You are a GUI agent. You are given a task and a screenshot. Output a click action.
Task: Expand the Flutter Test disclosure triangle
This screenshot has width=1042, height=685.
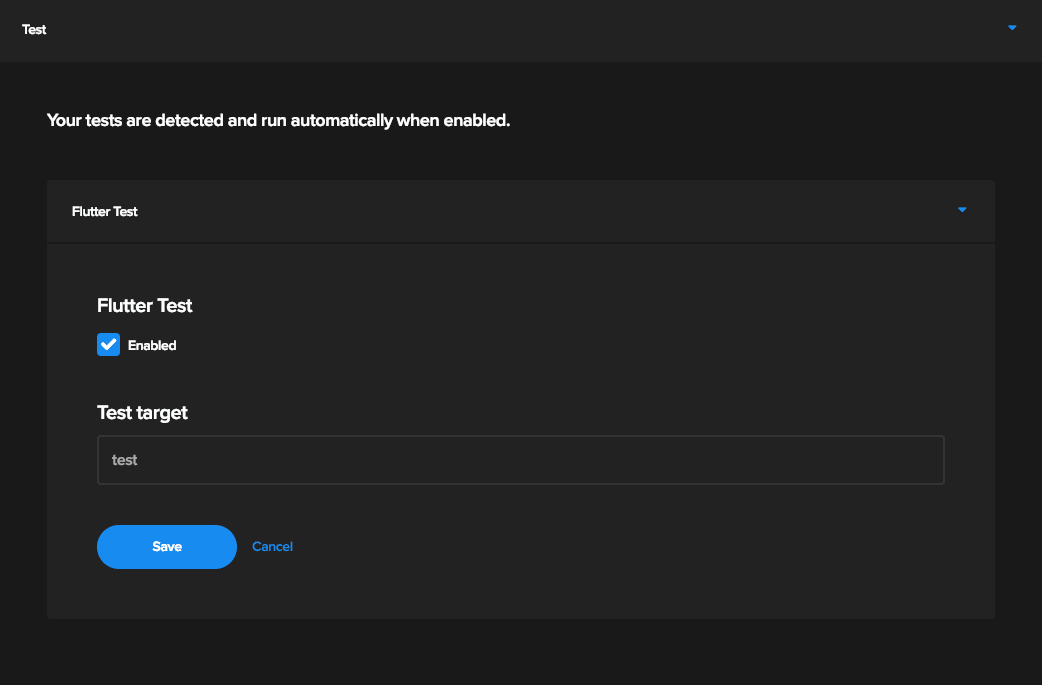pos(962,211)
